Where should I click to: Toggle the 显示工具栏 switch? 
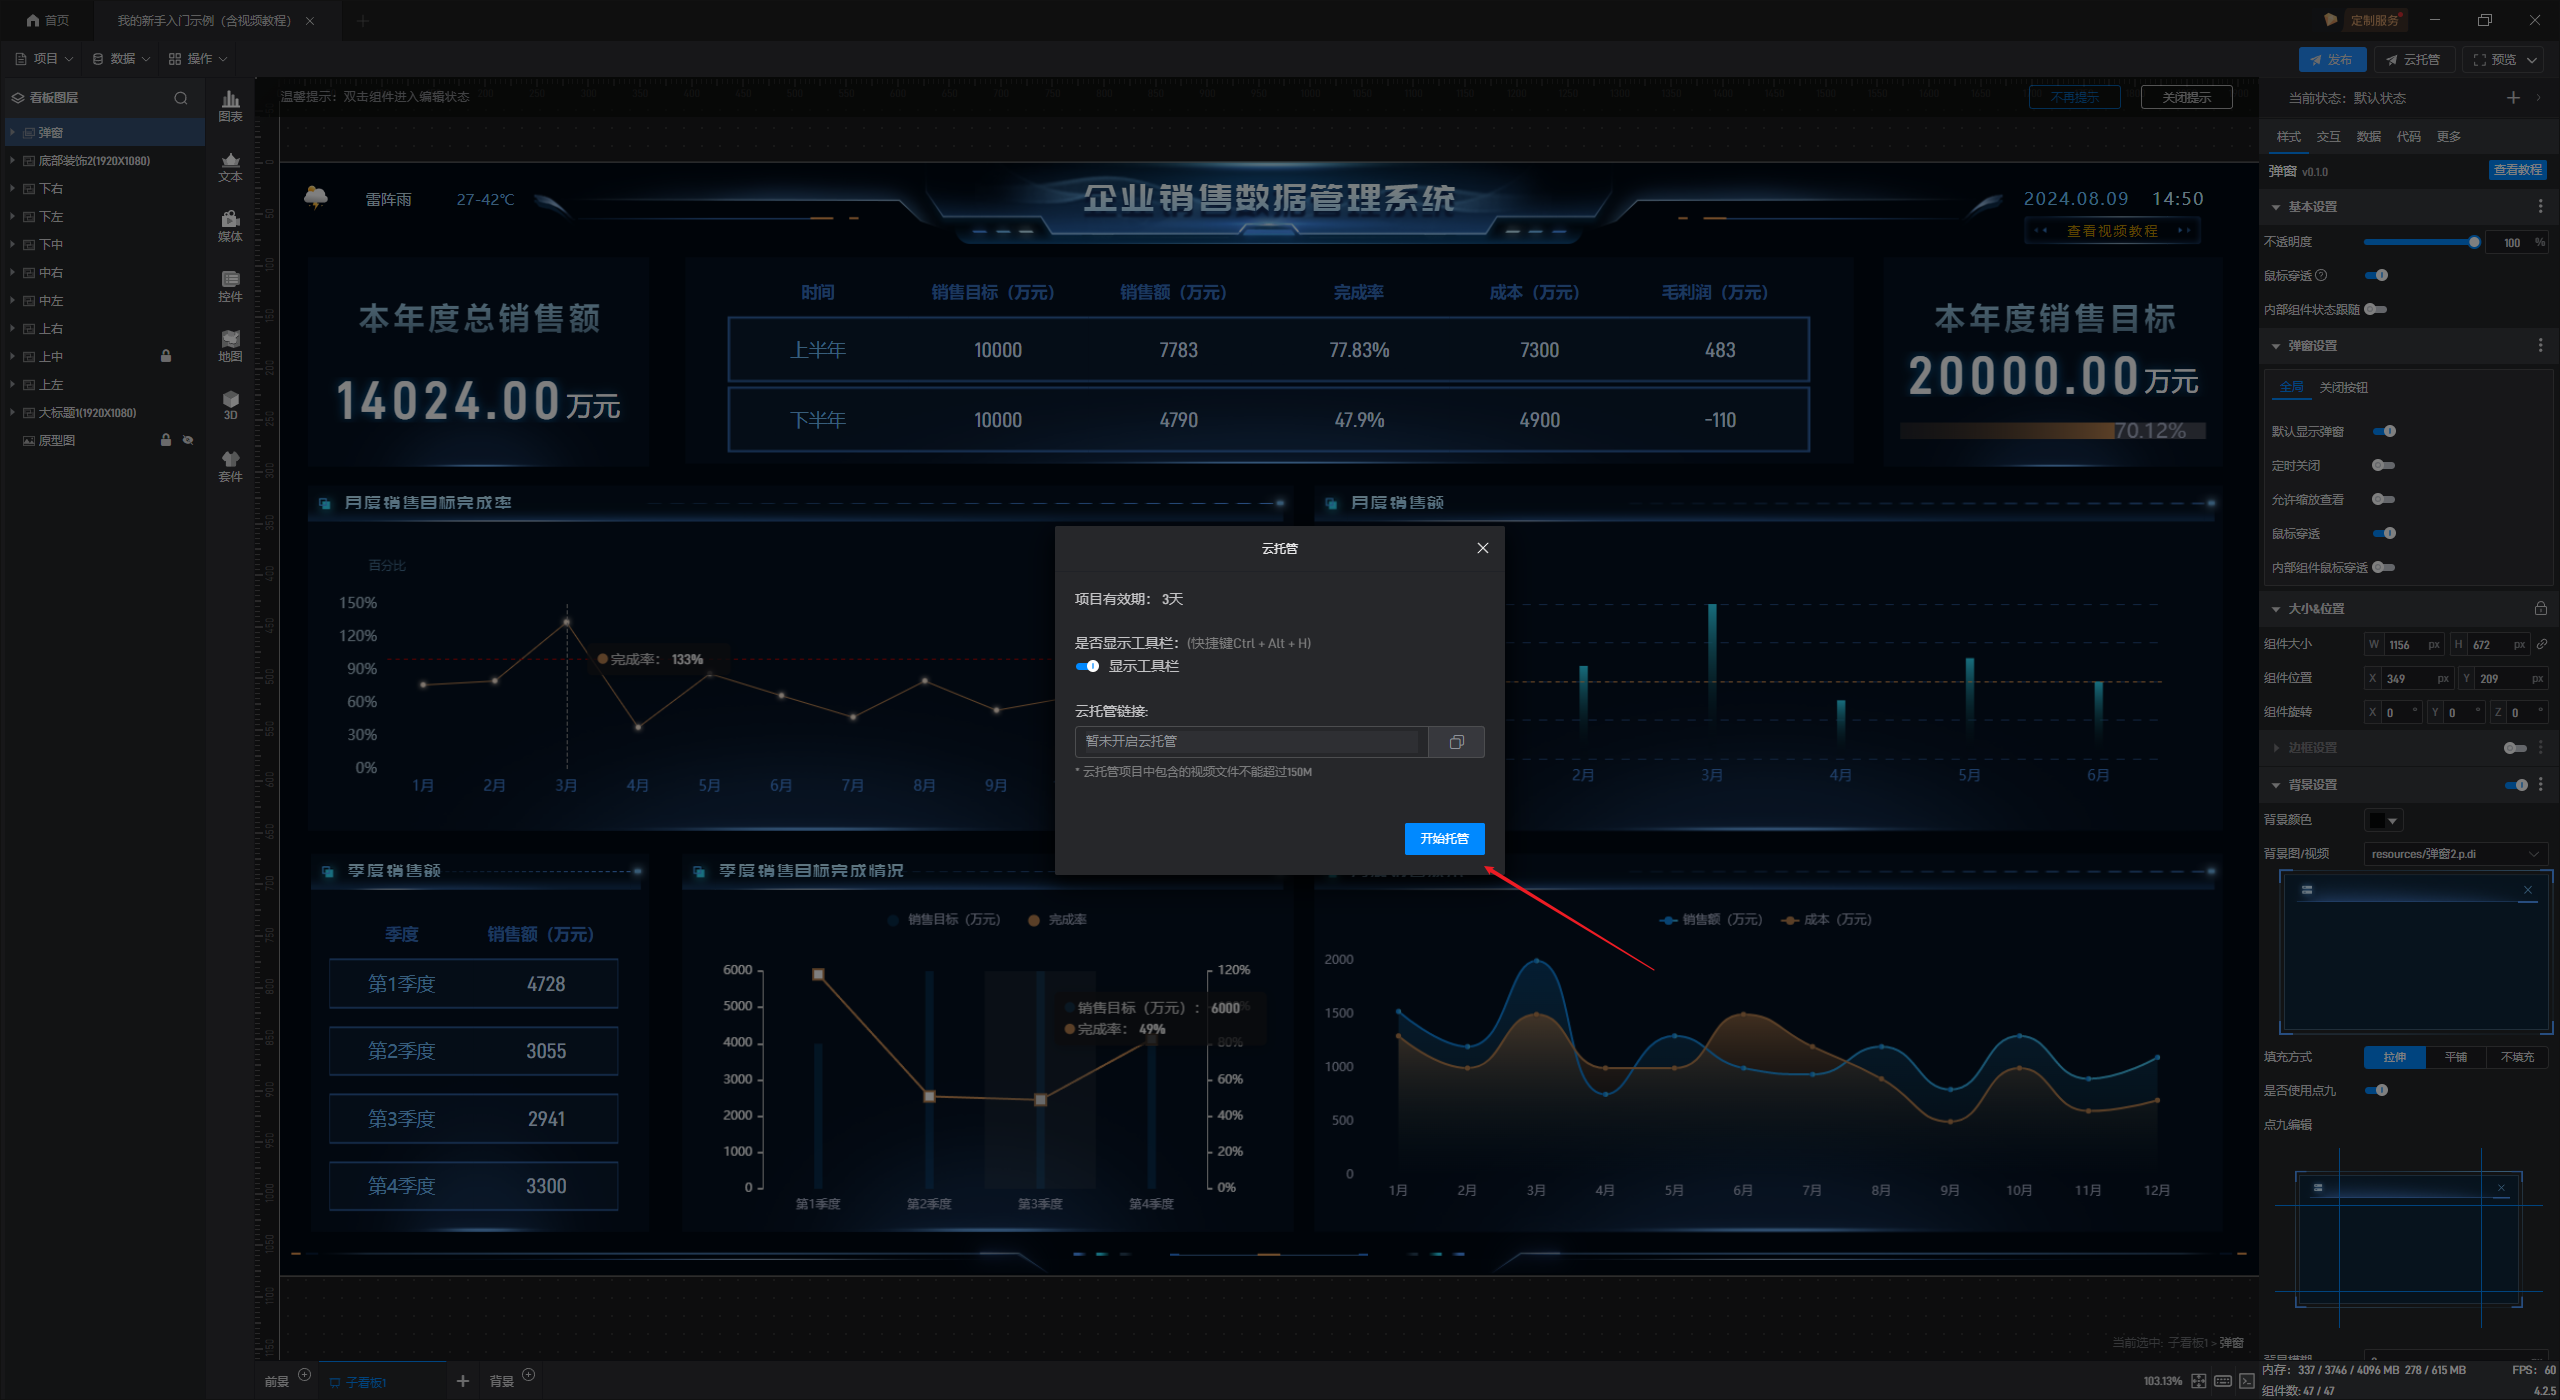pyautogui.click(x=1087, y=666)
